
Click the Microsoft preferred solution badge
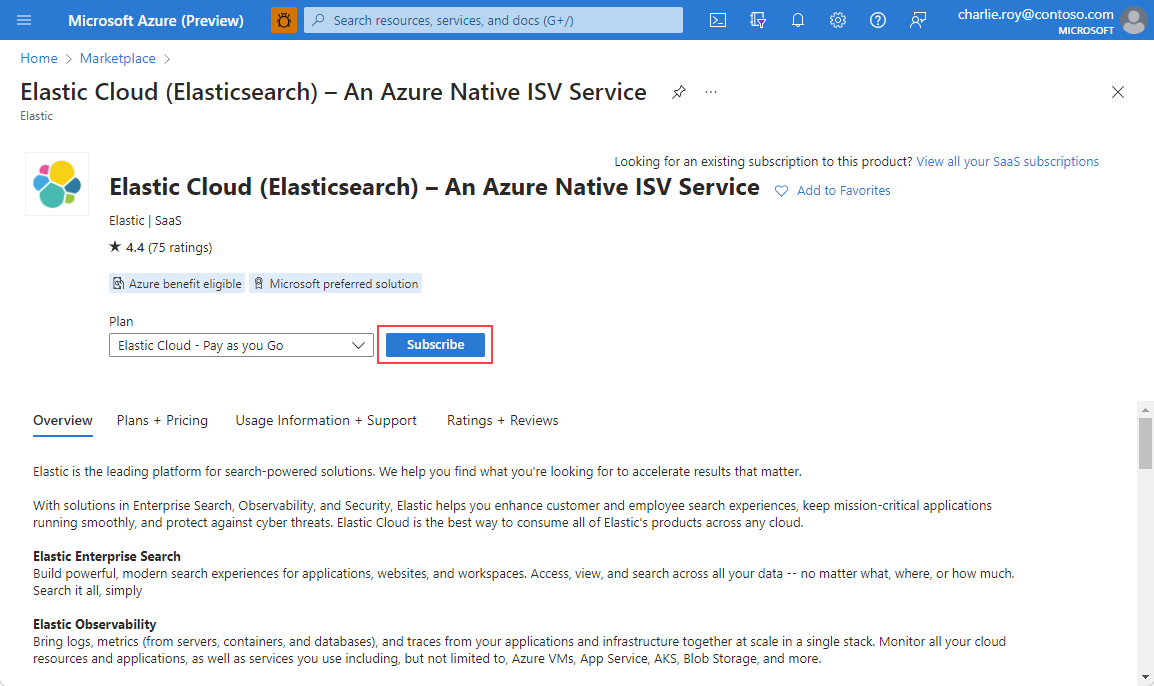coord(336,283)
